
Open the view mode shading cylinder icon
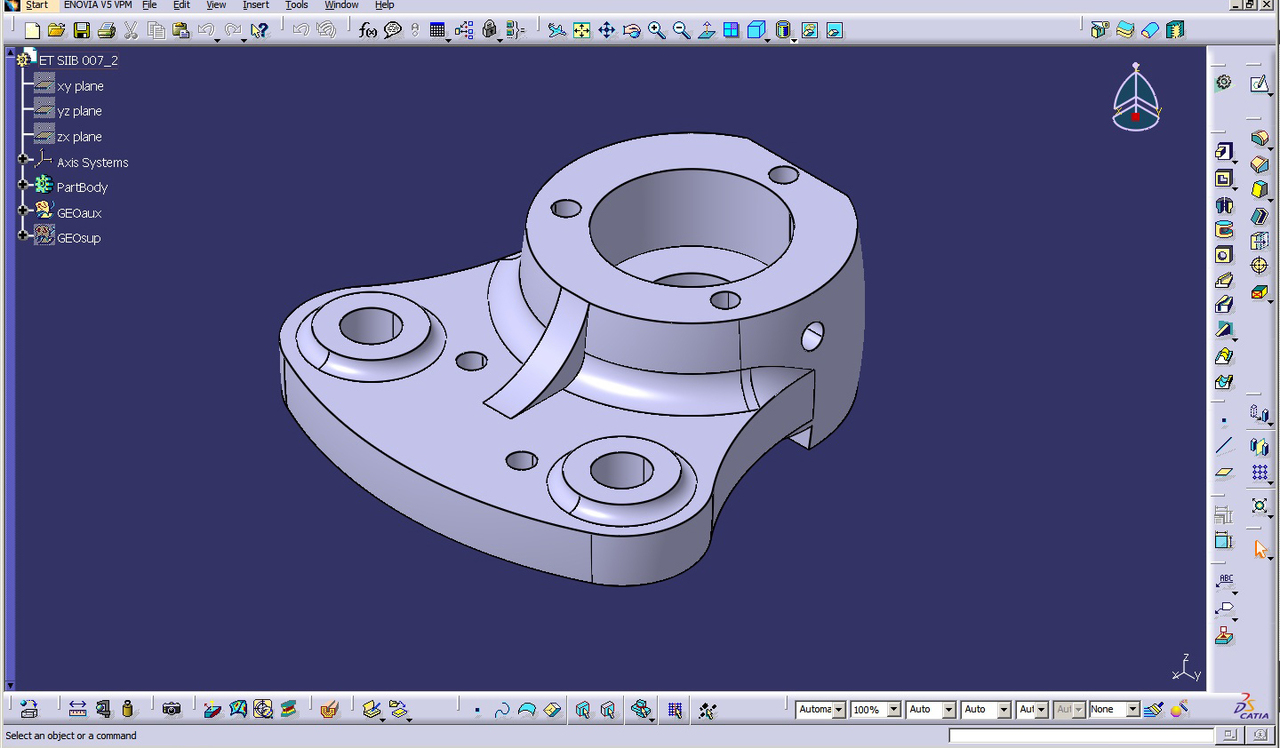(784, 31)
